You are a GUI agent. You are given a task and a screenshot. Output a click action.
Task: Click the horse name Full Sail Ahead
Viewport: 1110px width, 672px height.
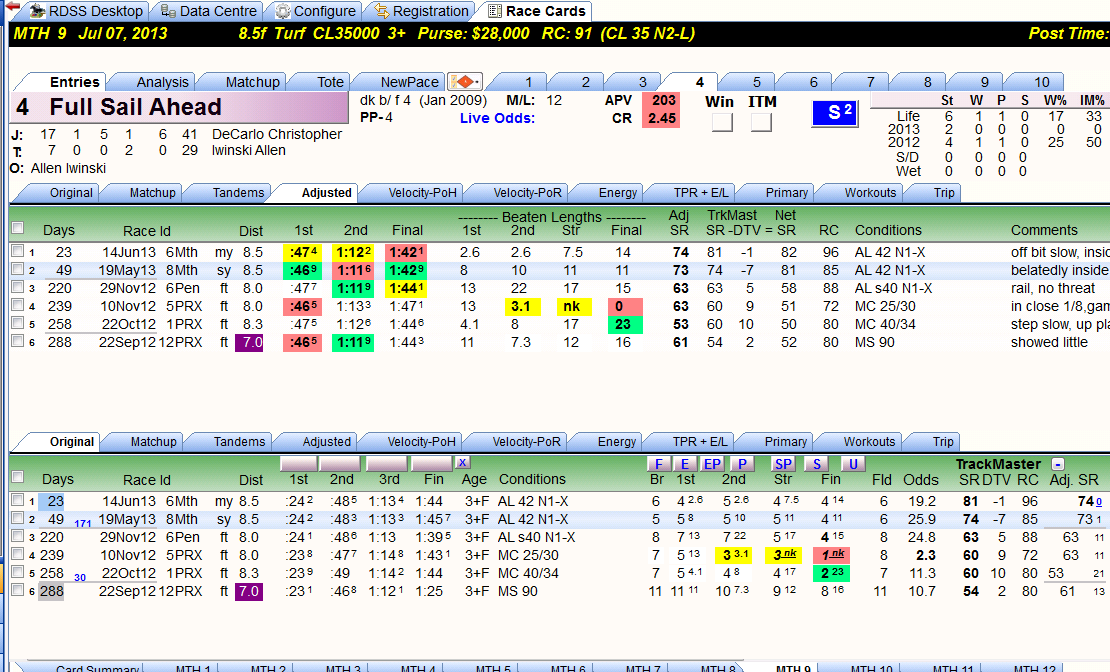[x=136, y=107]
